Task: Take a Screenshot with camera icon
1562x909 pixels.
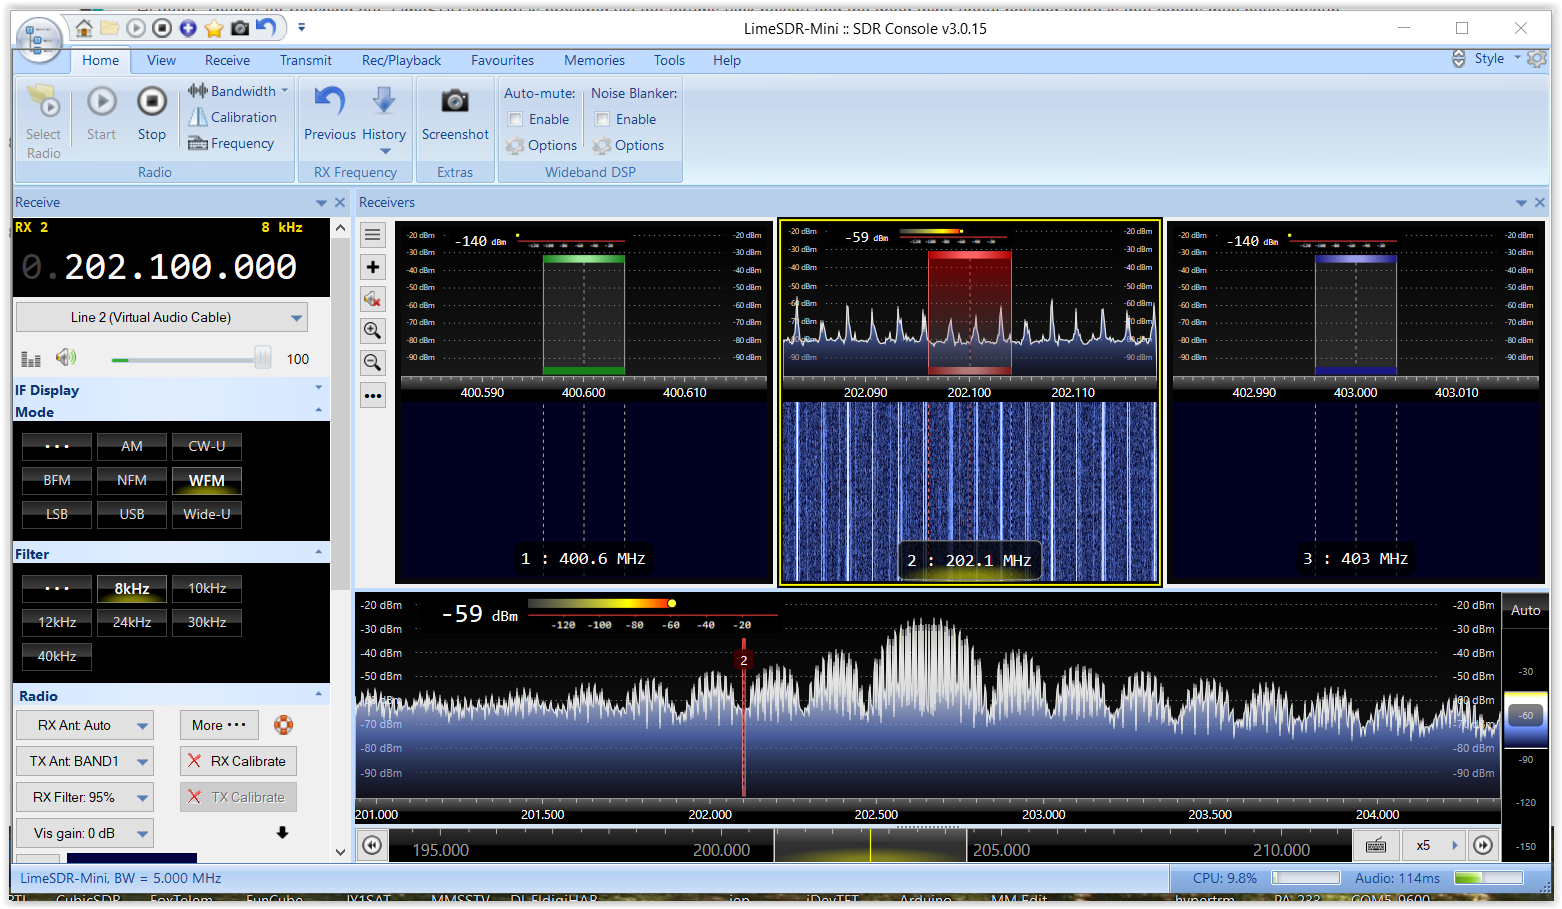Action: coord(455,101)
